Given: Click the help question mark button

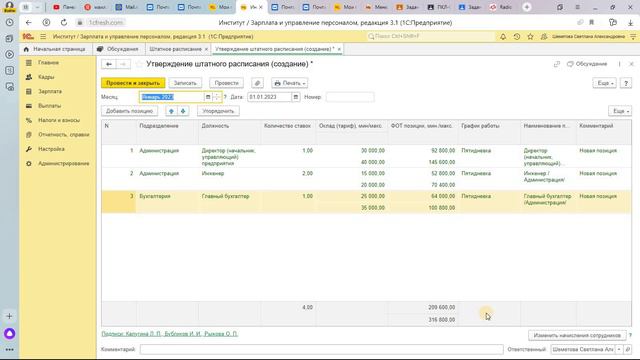Looking at the screenshot, I should (626, 83).
